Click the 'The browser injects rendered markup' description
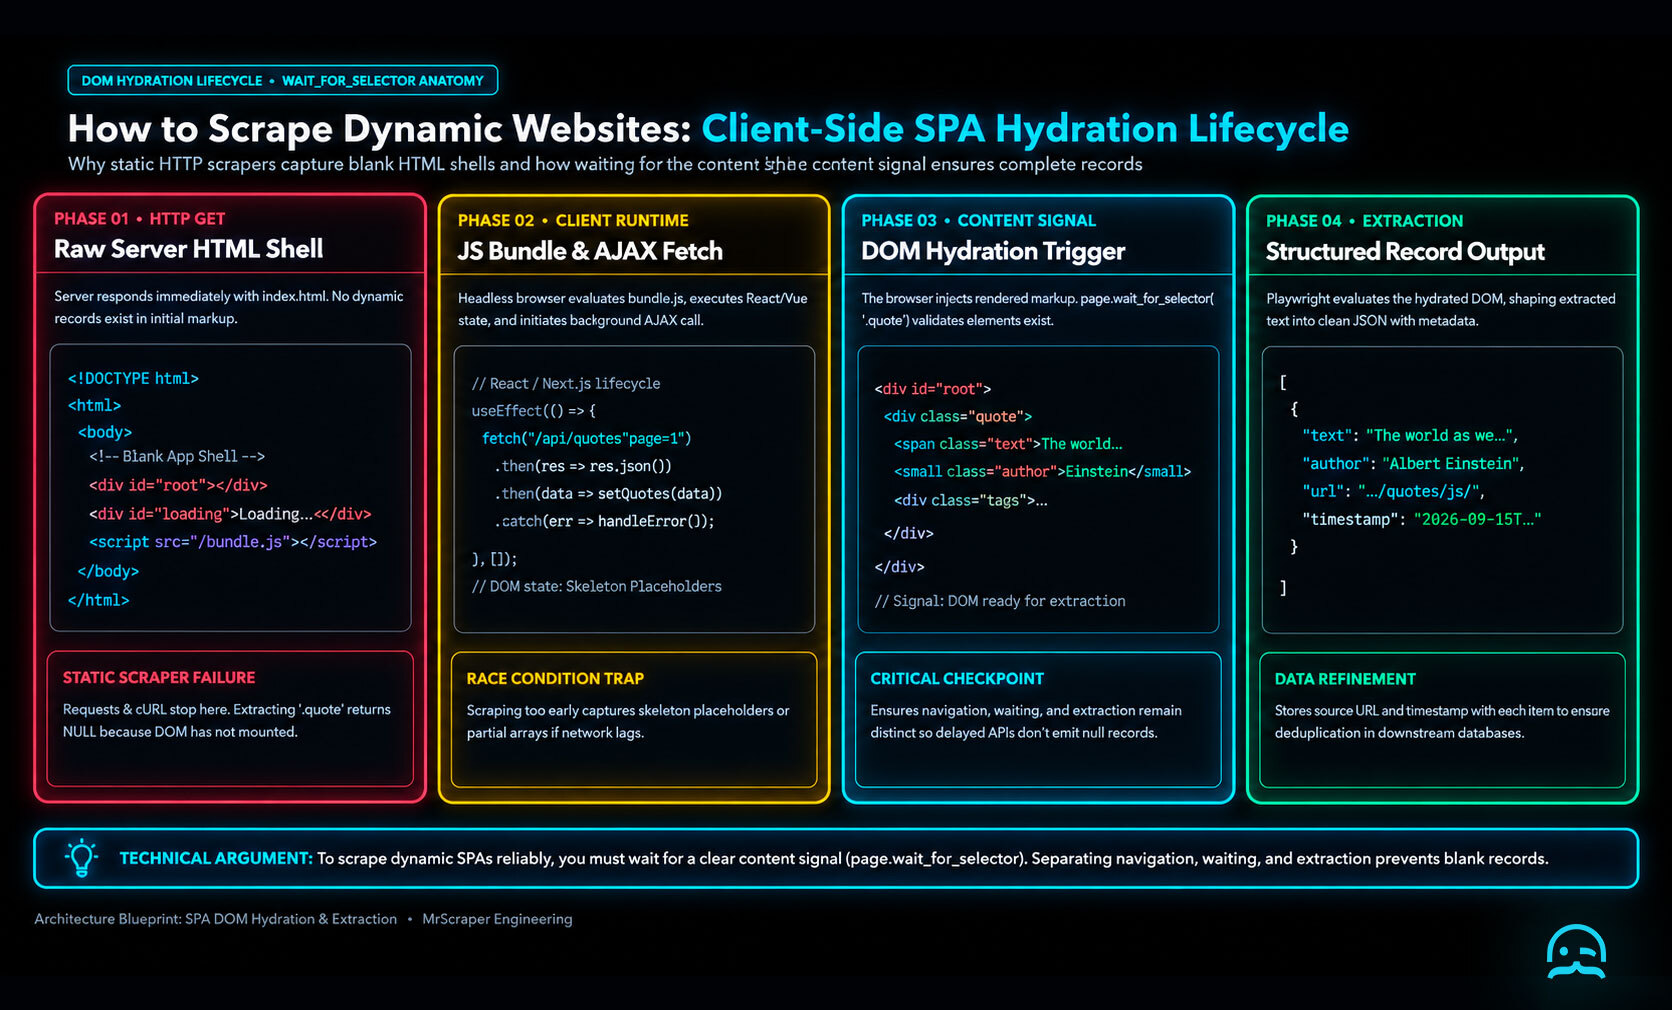The height and width of the screenshot is (1010, 1672). (1038, 309)
